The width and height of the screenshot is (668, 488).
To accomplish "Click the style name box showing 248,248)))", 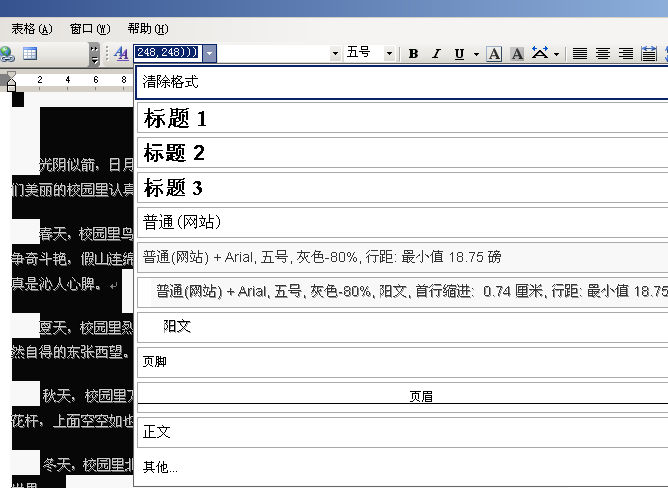I will point(168,53).
